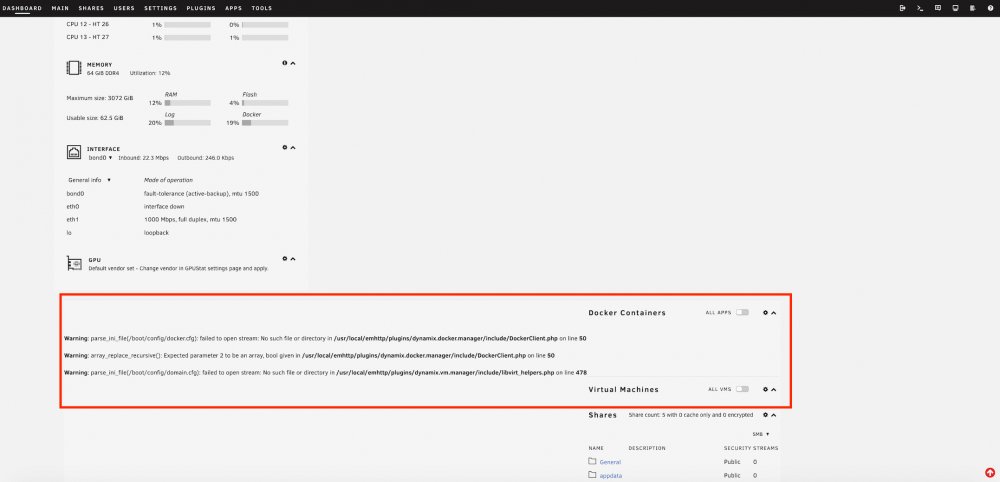The width and height of the screenshot is (1000, 482).
Task: Toggle the ALL APPS switch
Action: (742, 313)
